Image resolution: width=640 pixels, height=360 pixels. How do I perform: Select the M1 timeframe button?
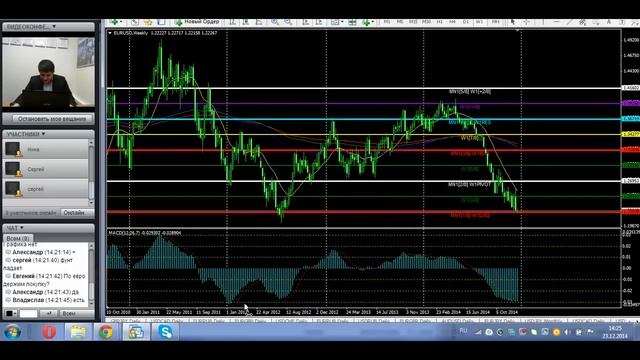point(387,22)
